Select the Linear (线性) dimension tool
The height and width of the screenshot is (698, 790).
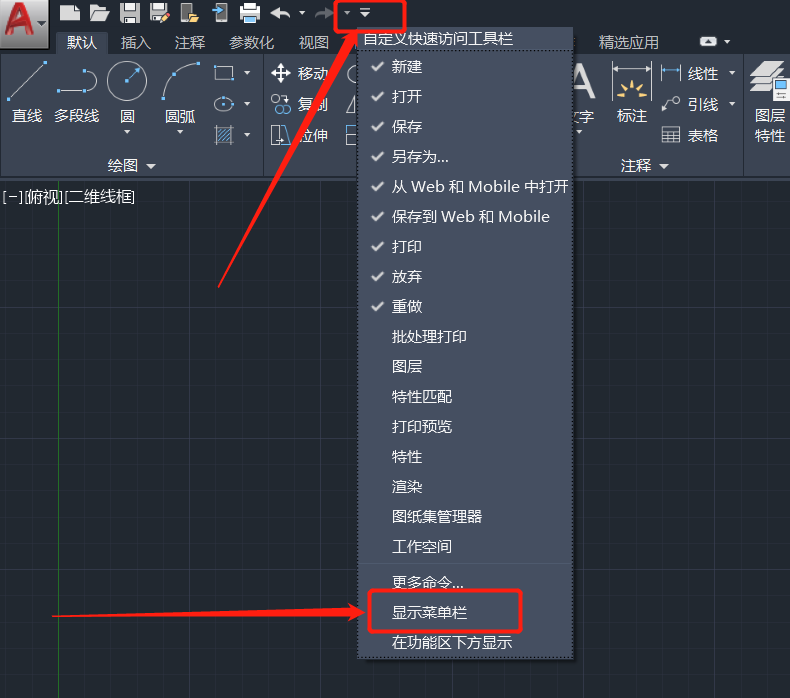pyautogui.click(x=689, y=74)
